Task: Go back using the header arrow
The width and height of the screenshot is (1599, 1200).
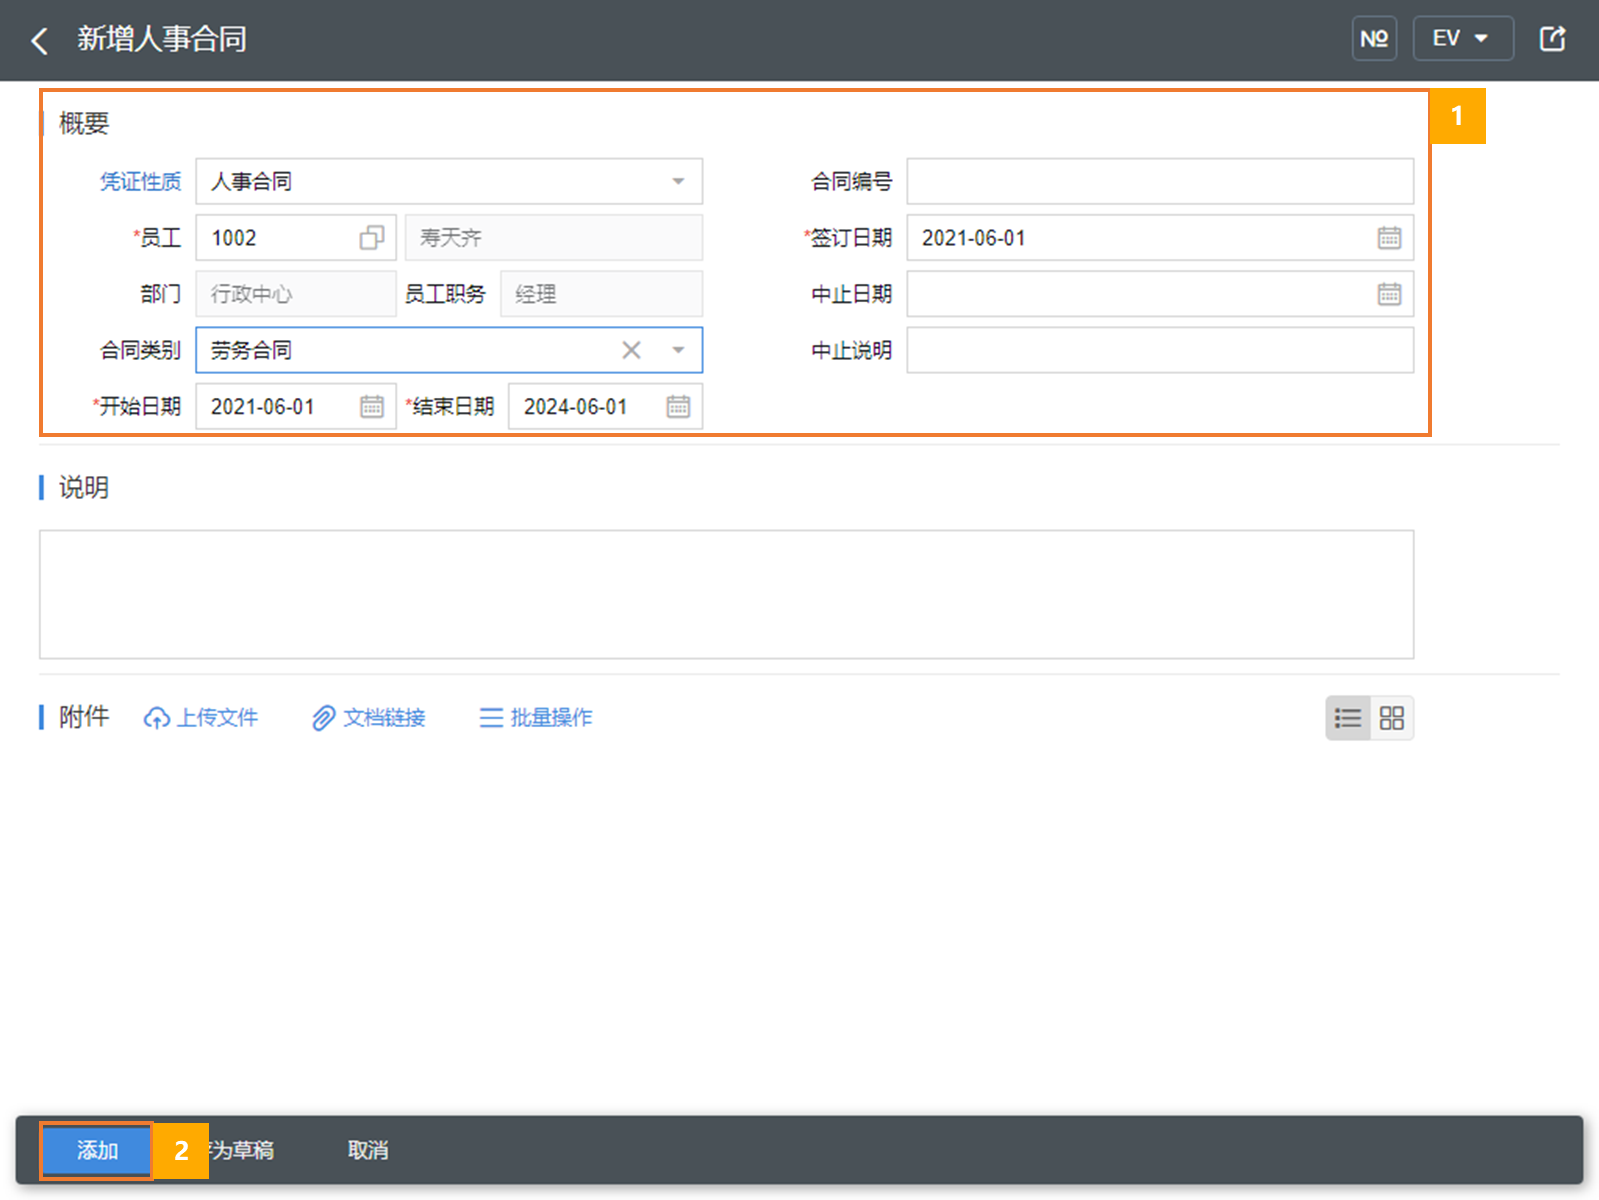Action: [x=40, y=41]
